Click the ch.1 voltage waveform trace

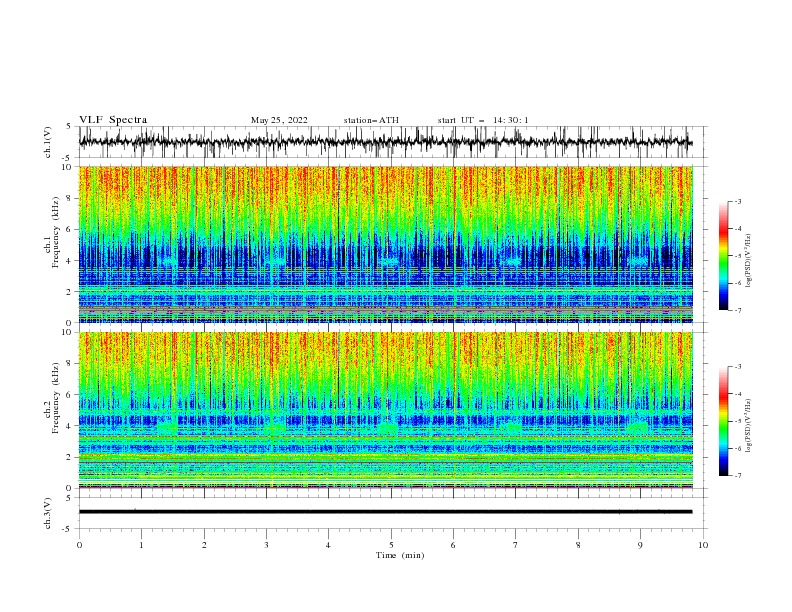[385, 142]
